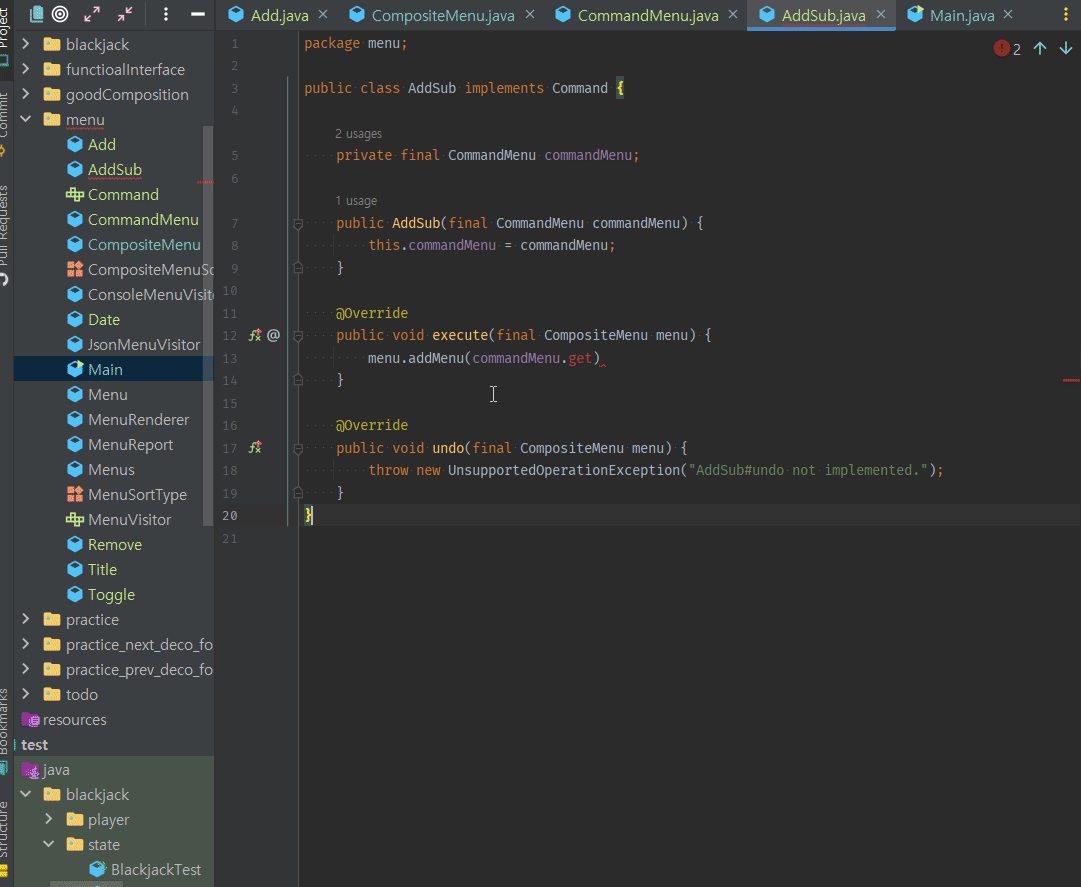Switch to the CompositeMenu.java tab
Screen dimensions: 1081x887
[x=443, y=15]
